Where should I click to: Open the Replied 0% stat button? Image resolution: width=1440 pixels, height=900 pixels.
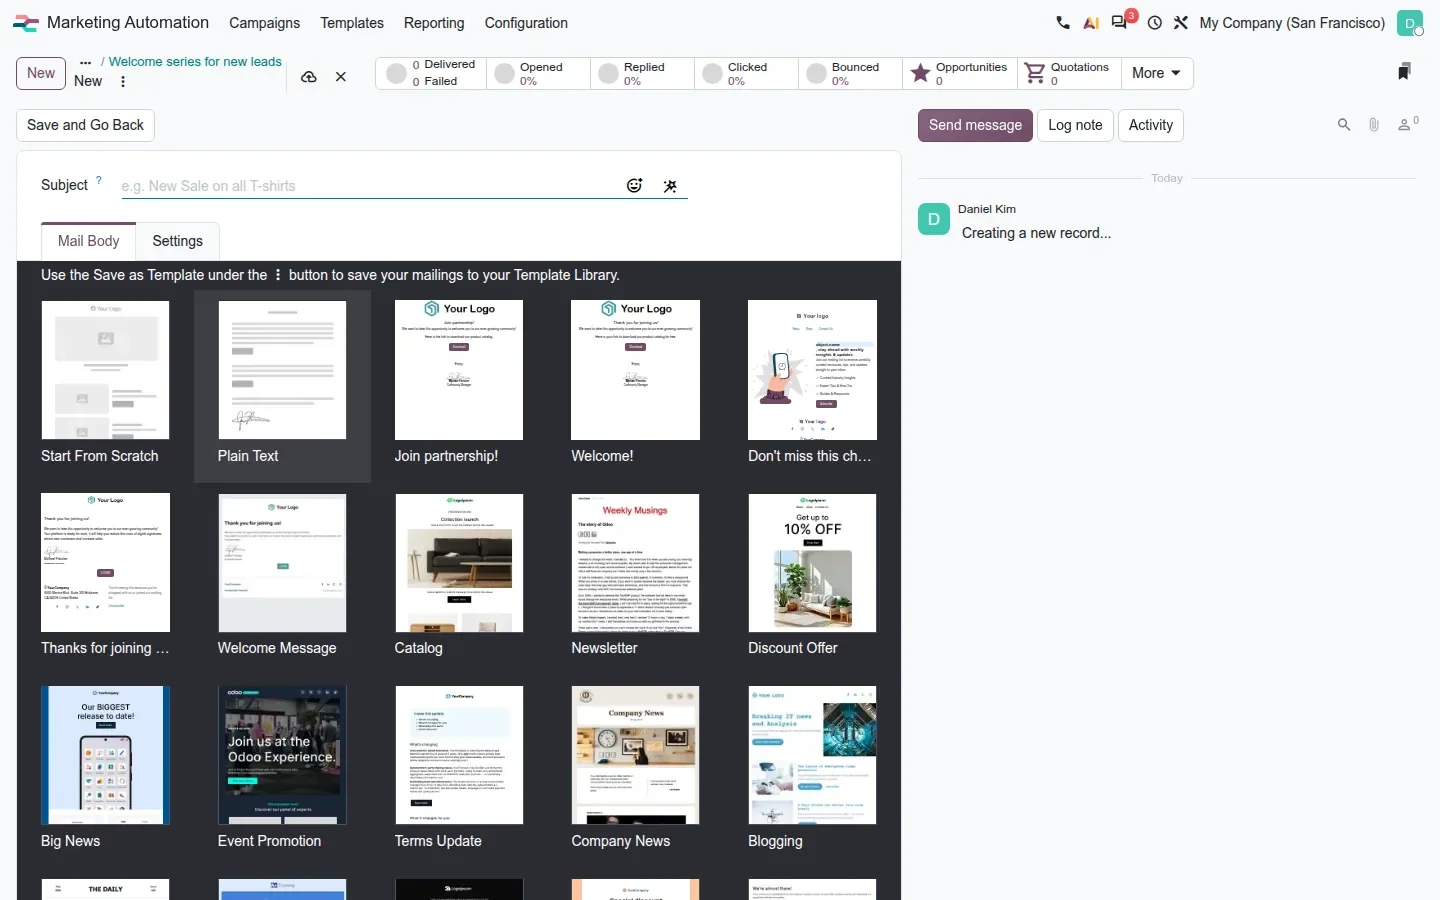642,73
